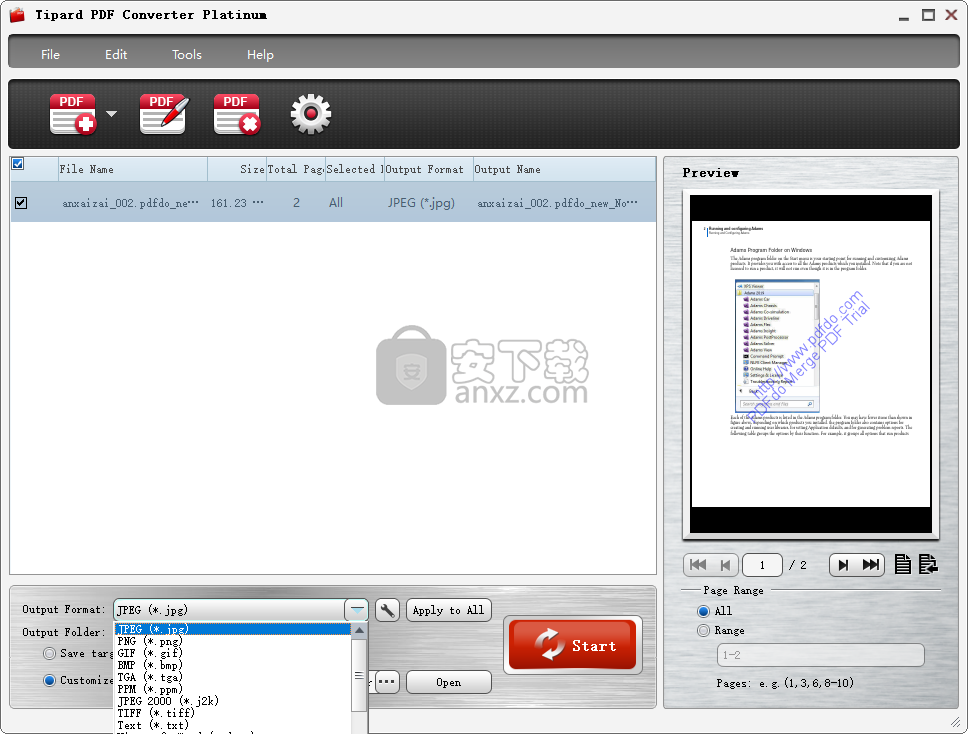
Task: Choose JPEG (*.jpg) from the list
Action: tap(233, 629)
